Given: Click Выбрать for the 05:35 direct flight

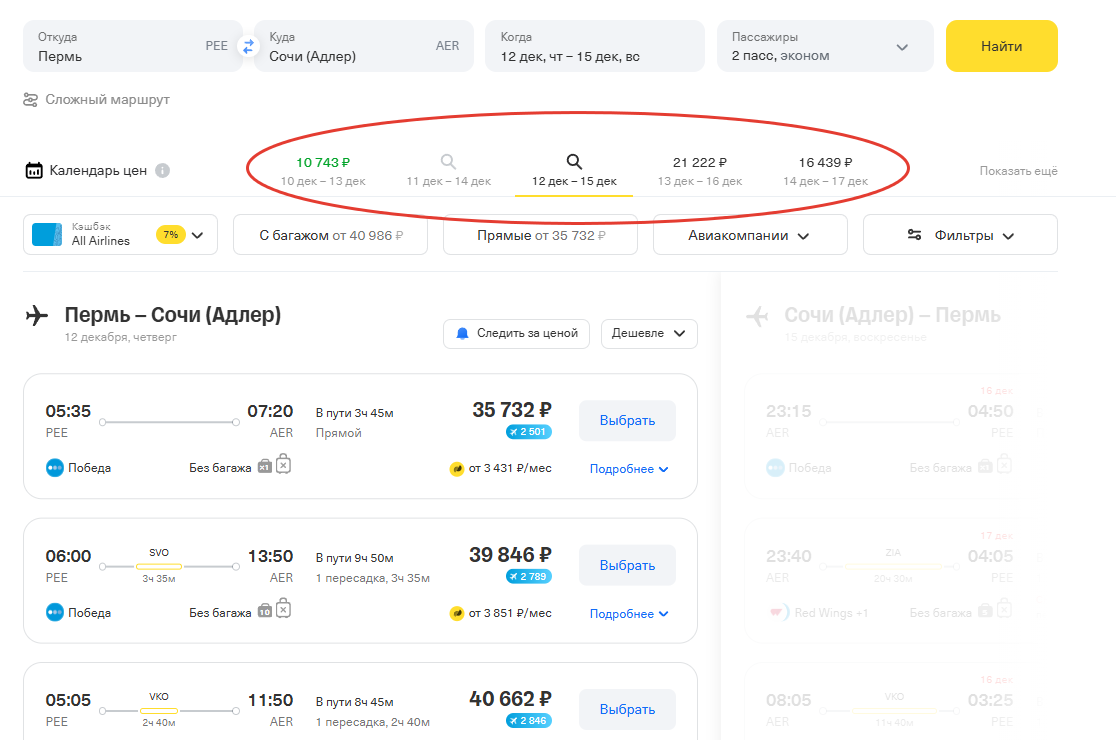Looking at the screenshot, I should tap(627, 421).
